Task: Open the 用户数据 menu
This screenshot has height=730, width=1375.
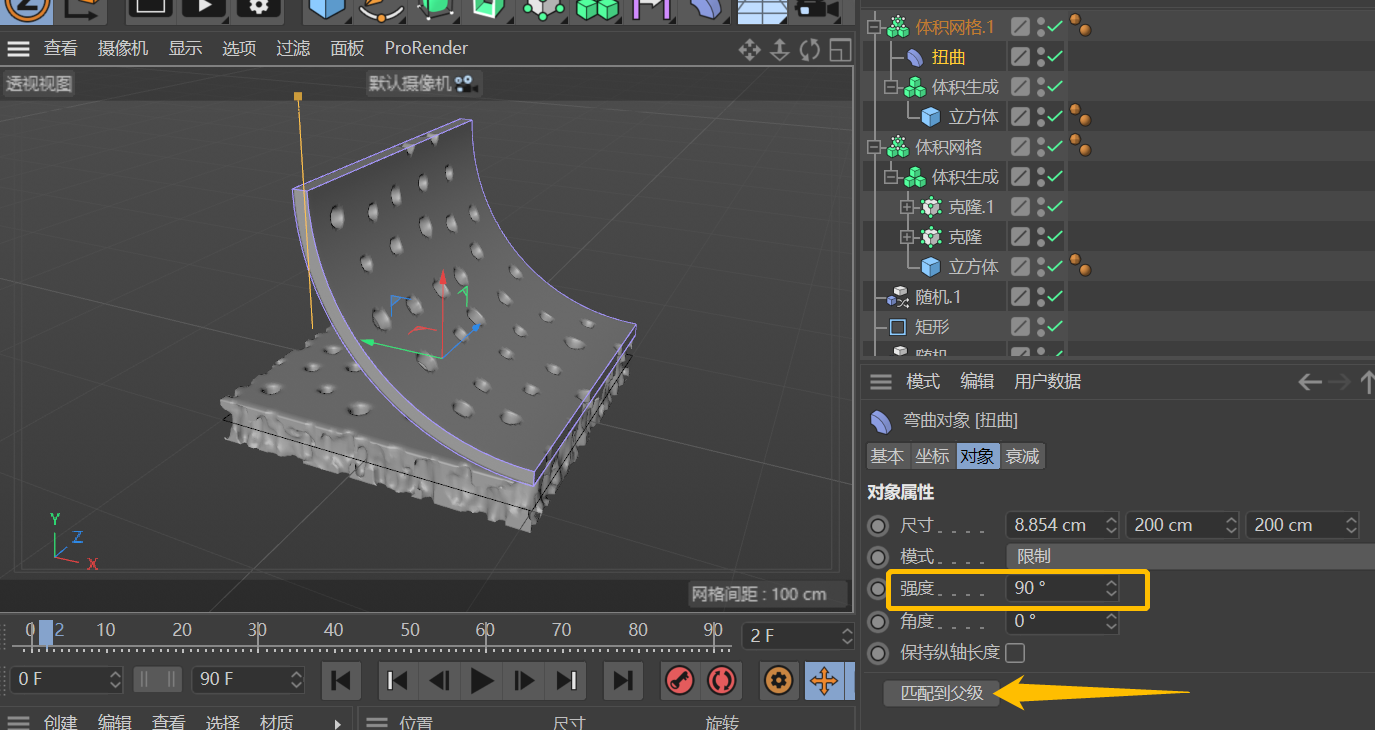Action: (x=1048, y=381)
